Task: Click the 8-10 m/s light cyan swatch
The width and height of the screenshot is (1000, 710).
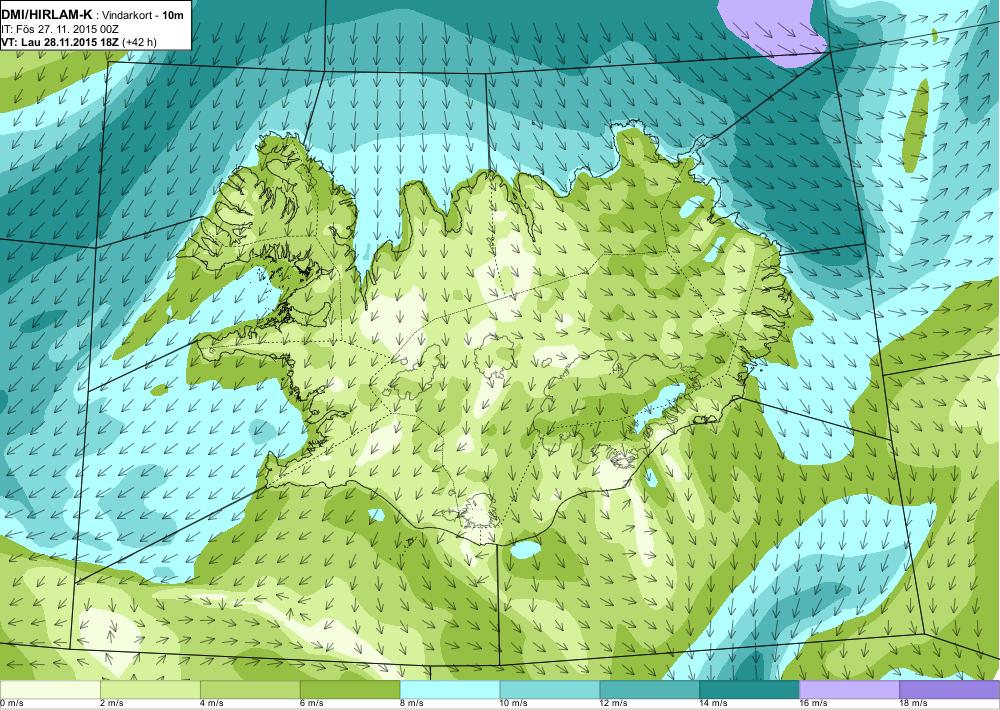Action: click(450, 690)
